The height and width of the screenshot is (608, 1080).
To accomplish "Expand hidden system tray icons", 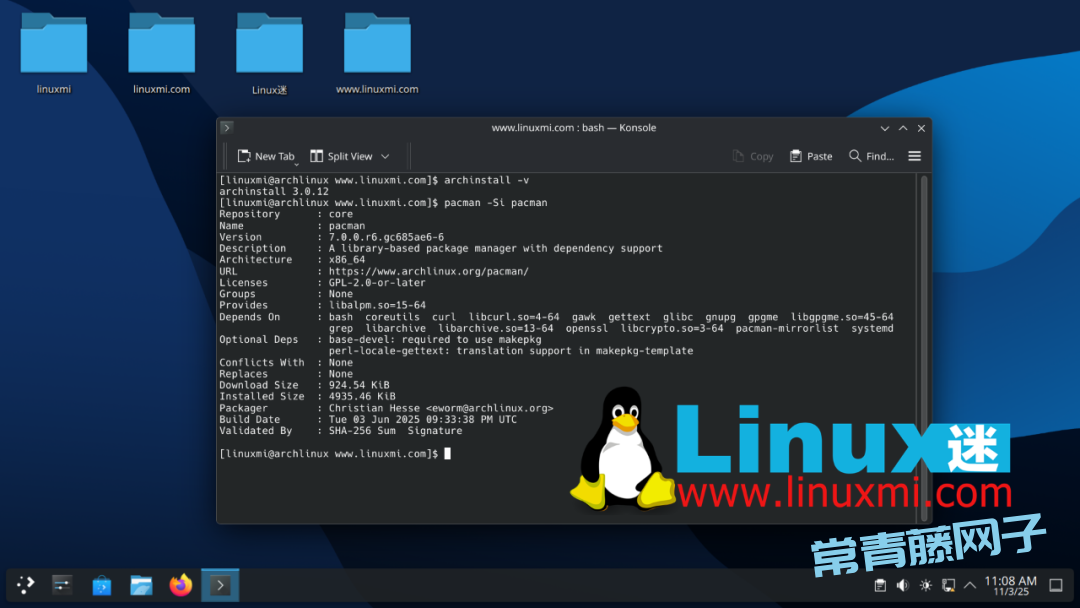I will [x=969, y=585].
